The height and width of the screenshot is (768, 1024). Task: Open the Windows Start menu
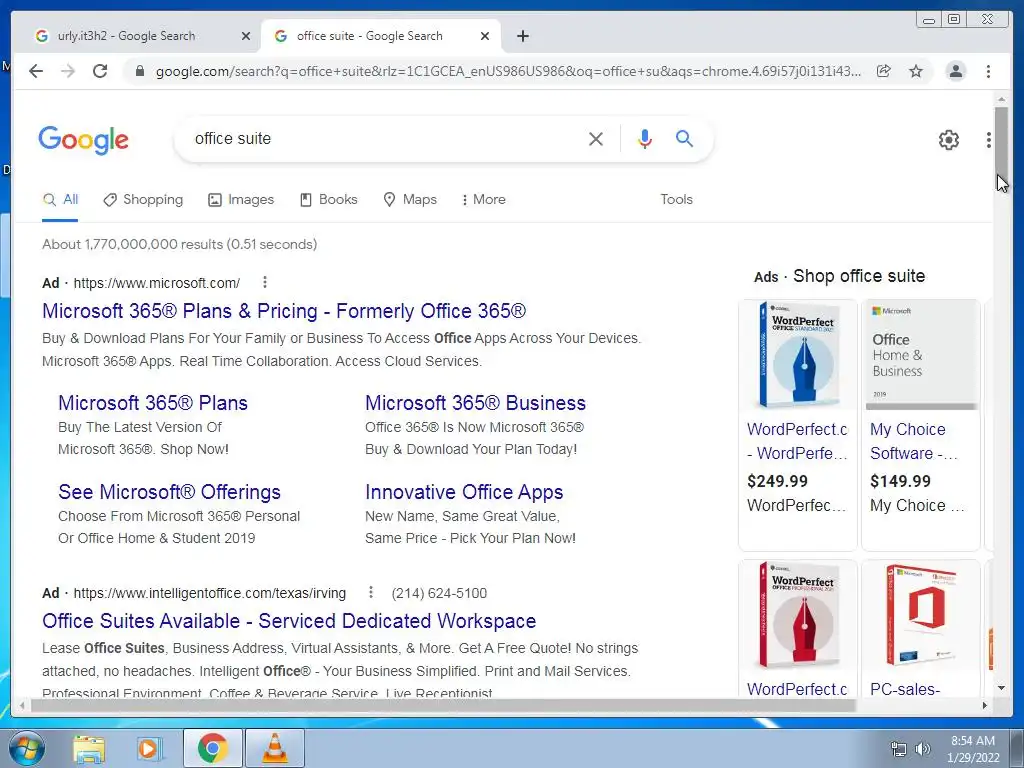[x=26, y=748]
